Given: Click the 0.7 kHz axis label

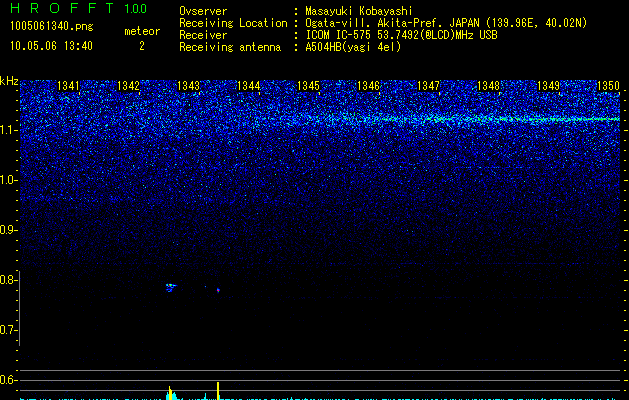Looking at the screenshot, I should (7, 330).
